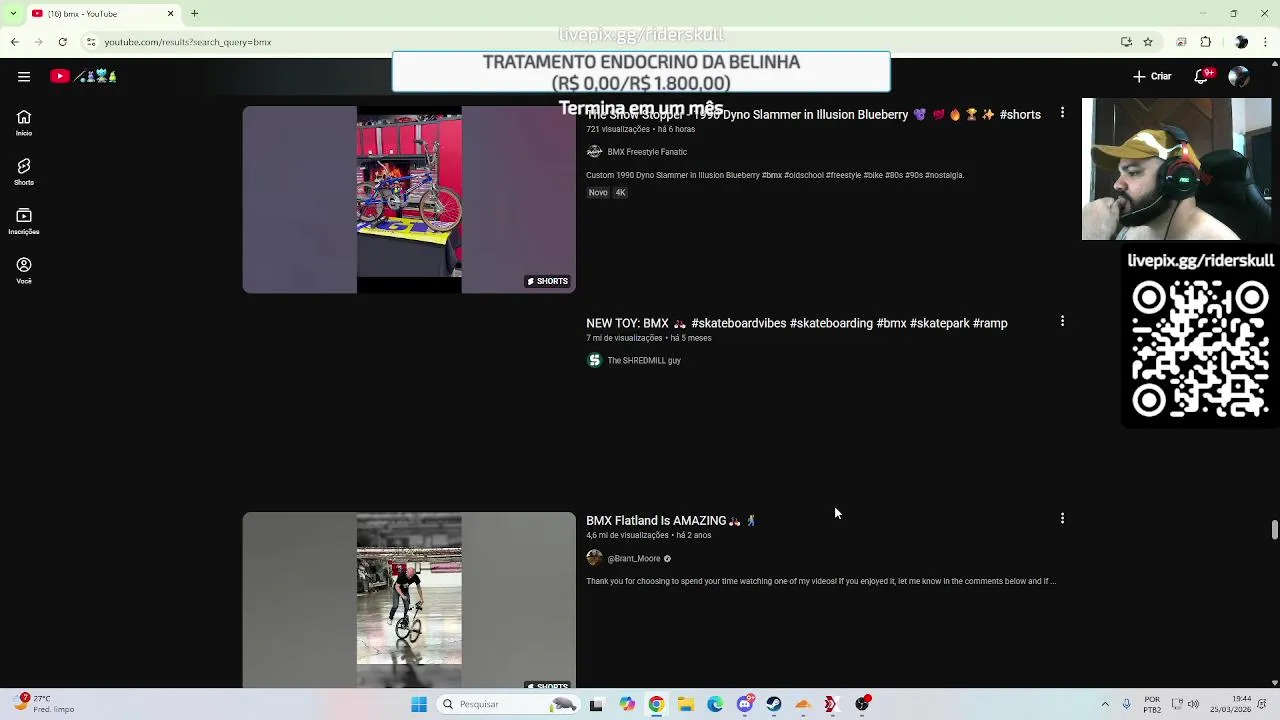The width and height of the screenshot is (1280, 720).
Task: Click the @Brant_Moore channel avatar
Action: pos(594,558)
